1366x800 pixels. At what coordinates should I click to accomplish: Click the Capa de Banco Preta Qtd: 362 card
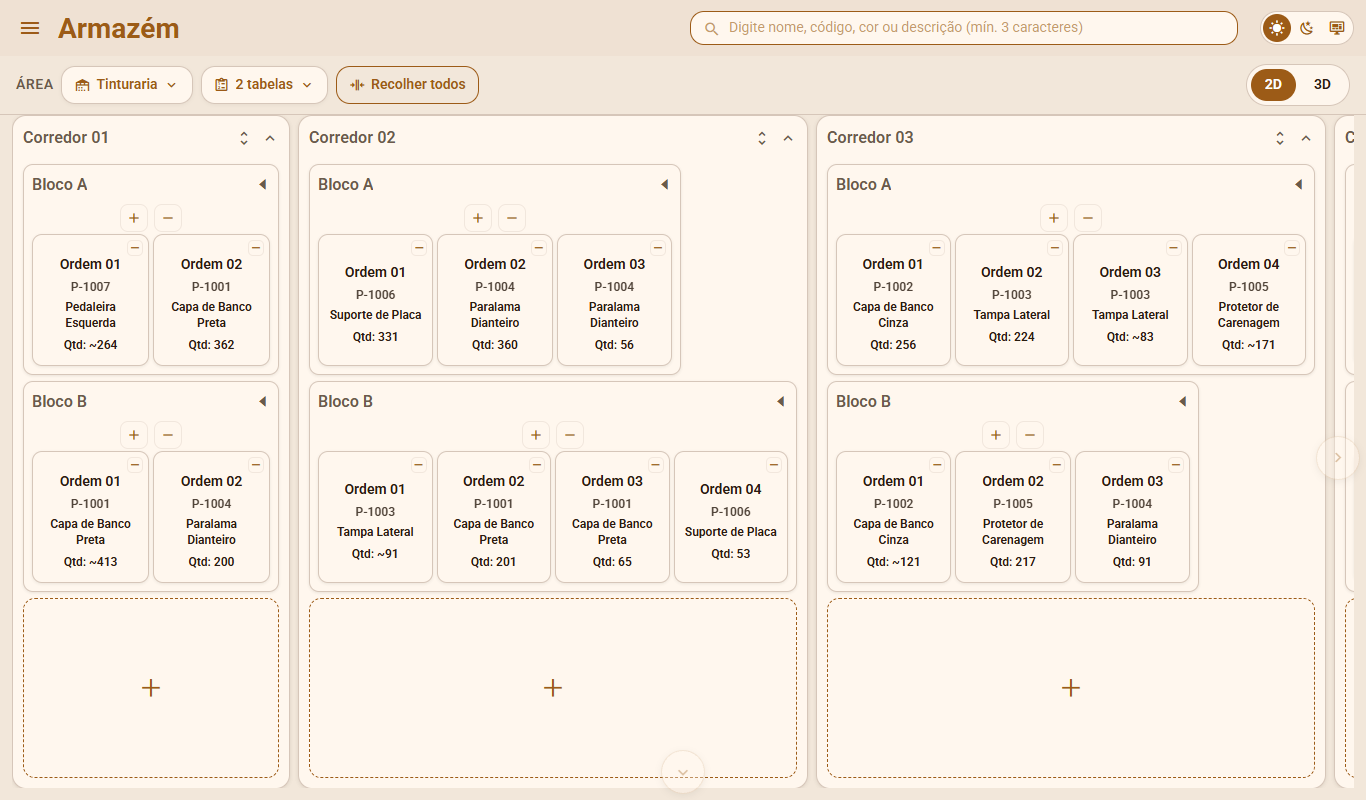[x=211, y=300]
